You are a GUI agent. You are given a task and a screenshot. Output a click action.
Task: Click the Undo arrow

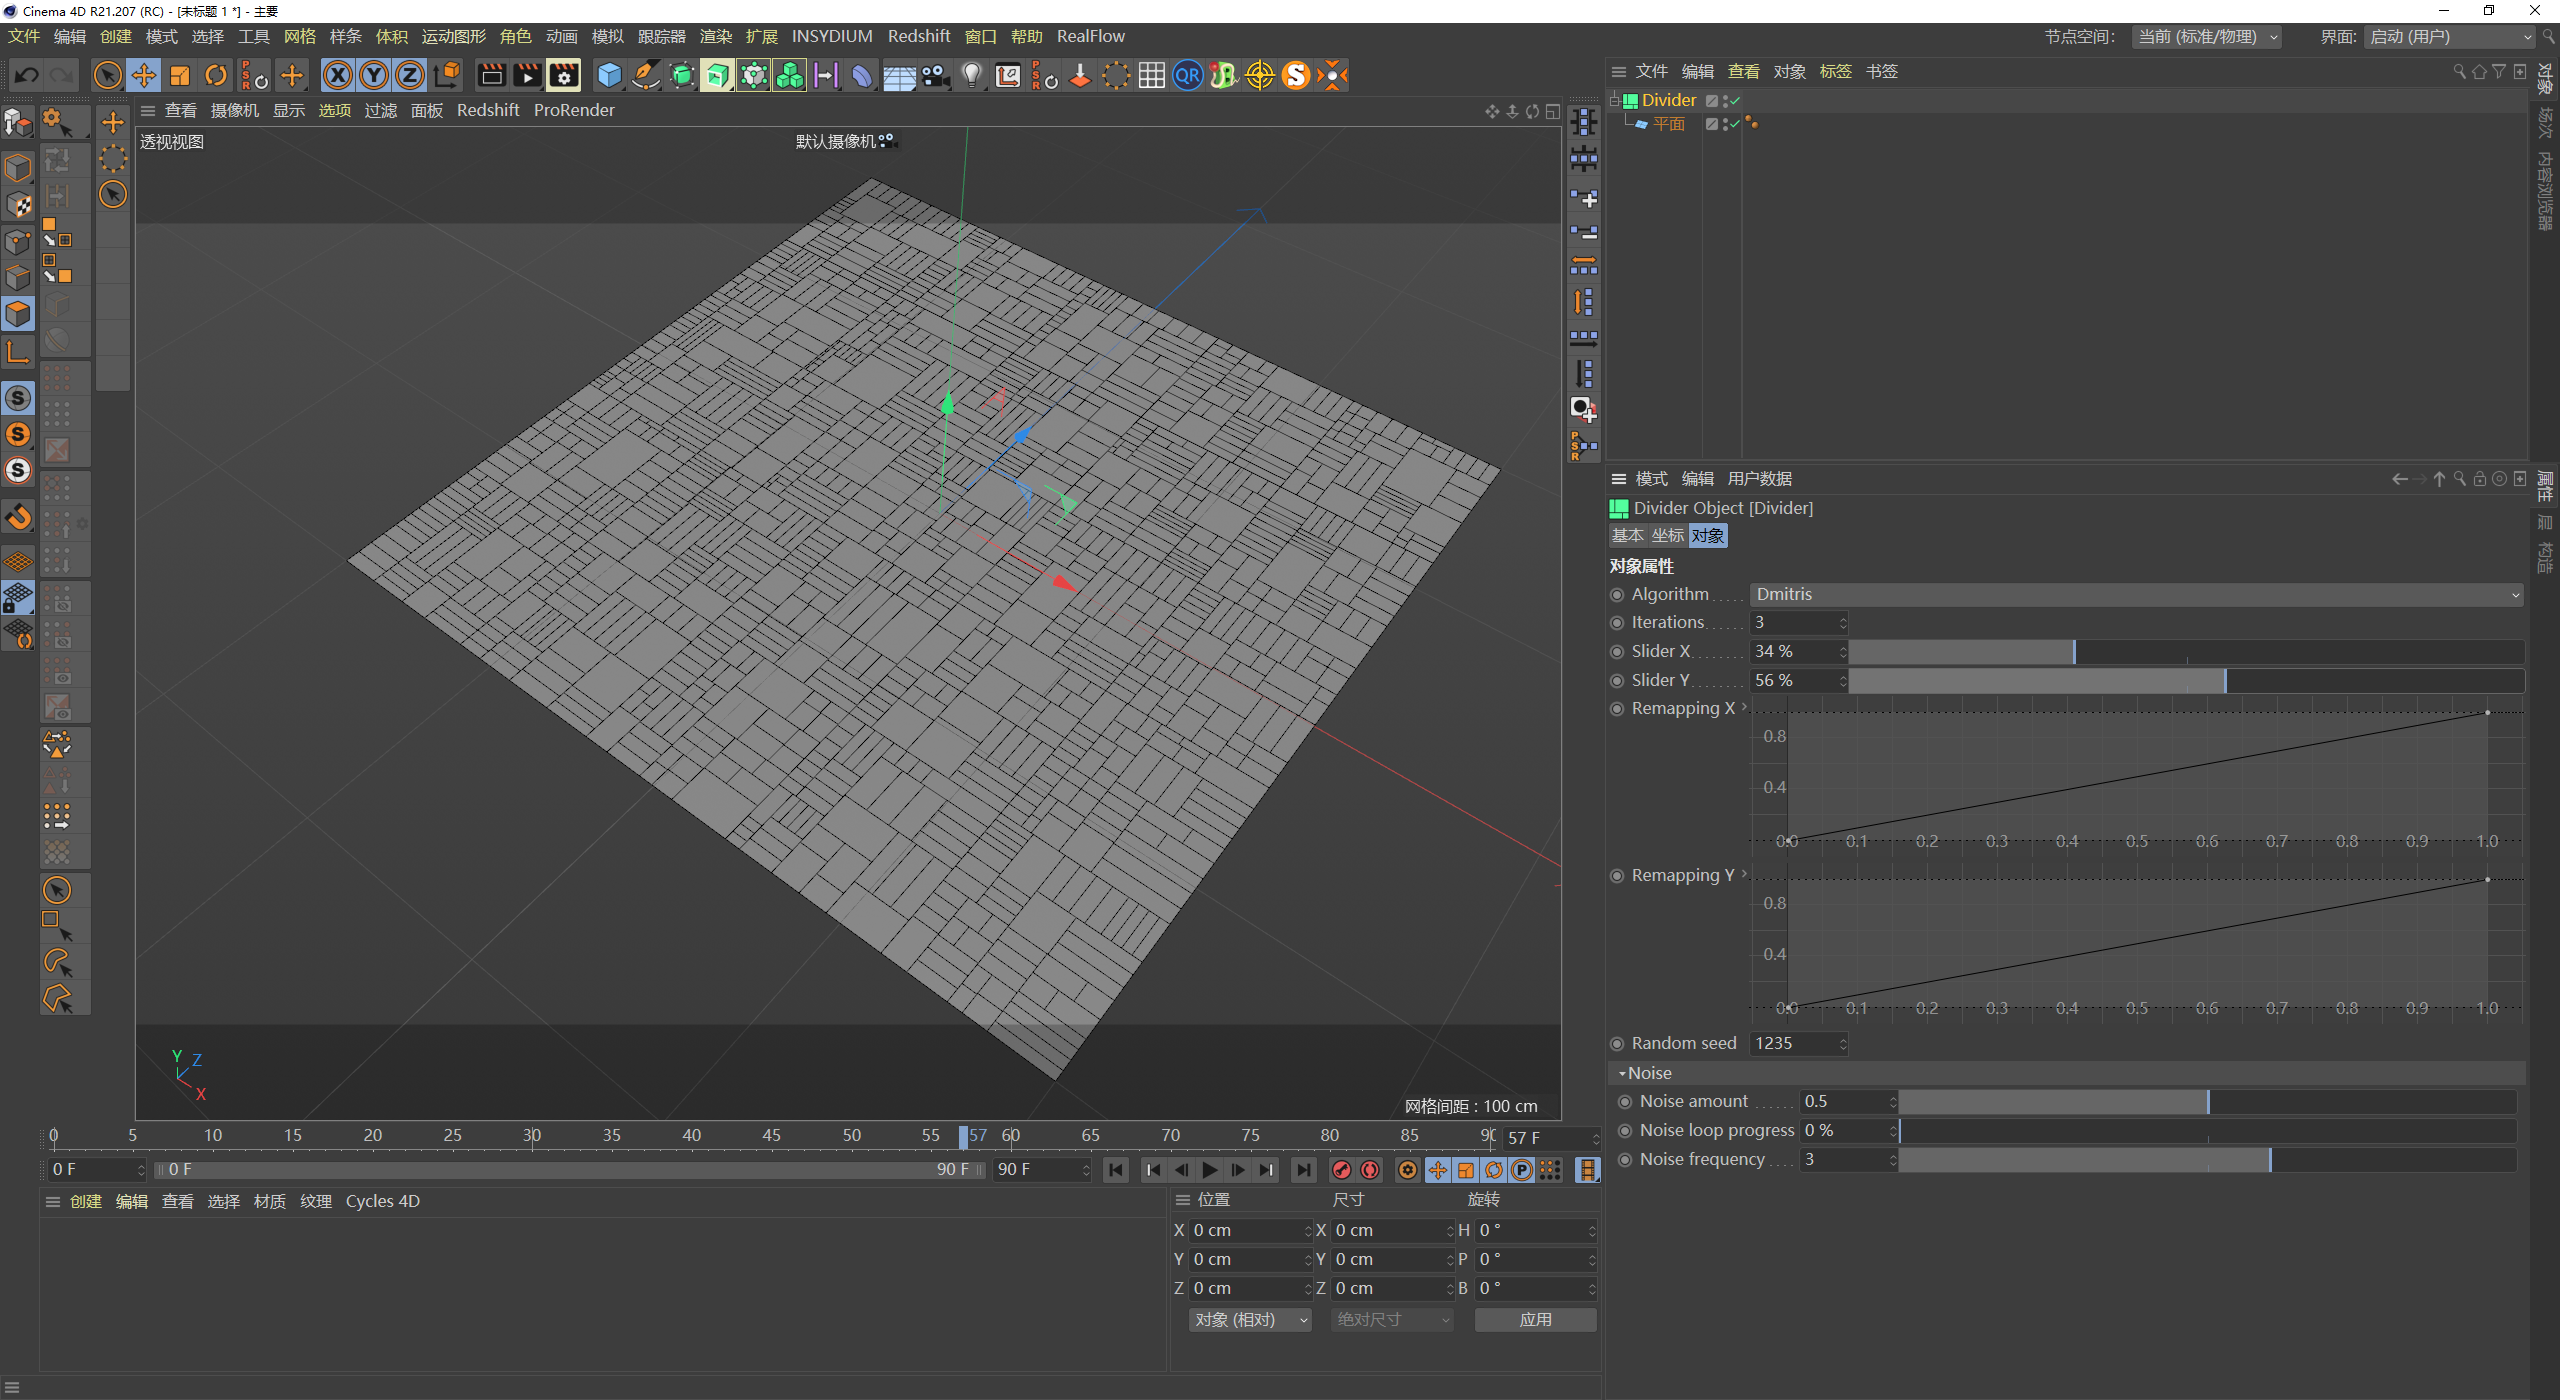27,75
